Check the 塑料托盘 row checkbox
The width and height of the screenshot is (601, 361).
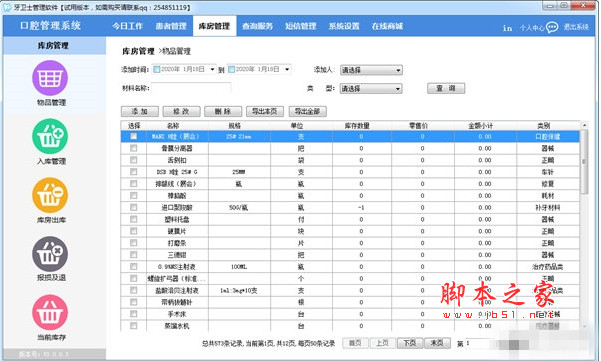click(x=133, y=219)
